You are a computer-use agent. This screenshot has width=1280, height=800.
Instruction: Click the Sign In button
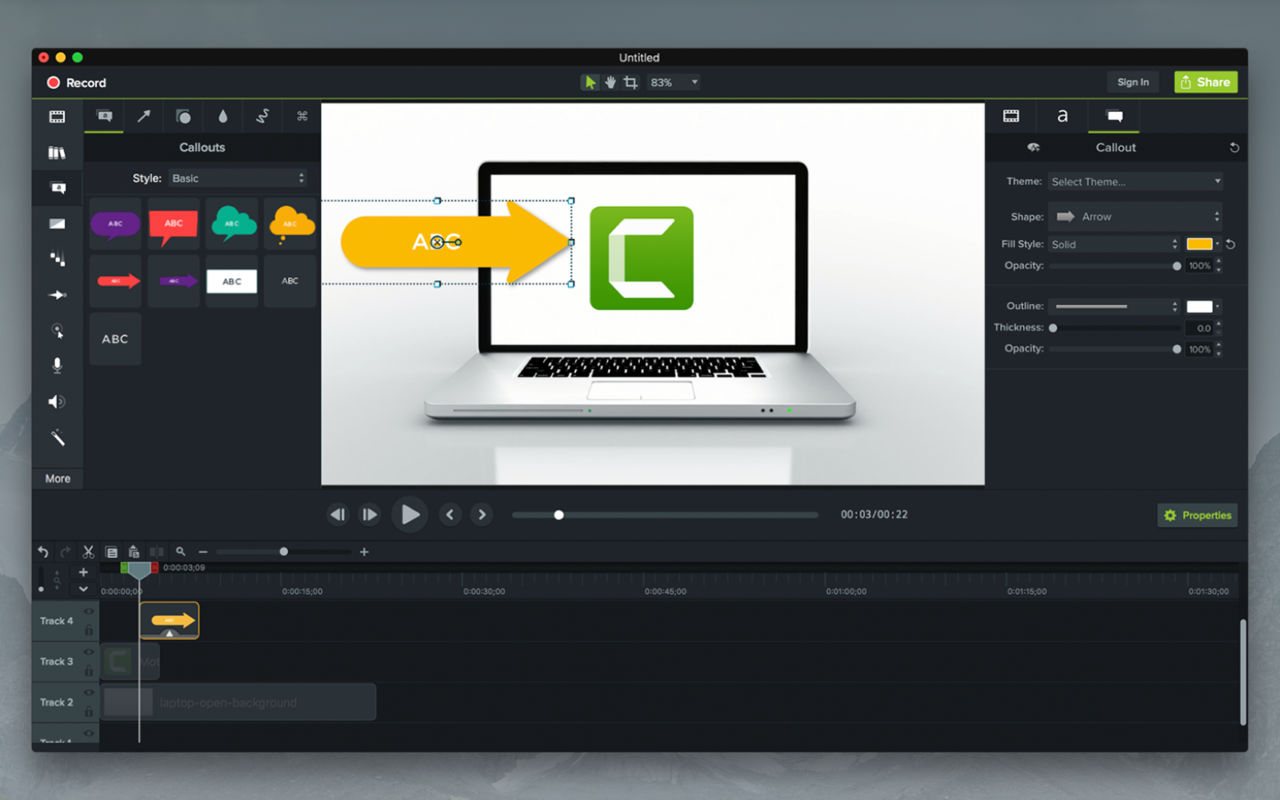tap(1133, 82)
